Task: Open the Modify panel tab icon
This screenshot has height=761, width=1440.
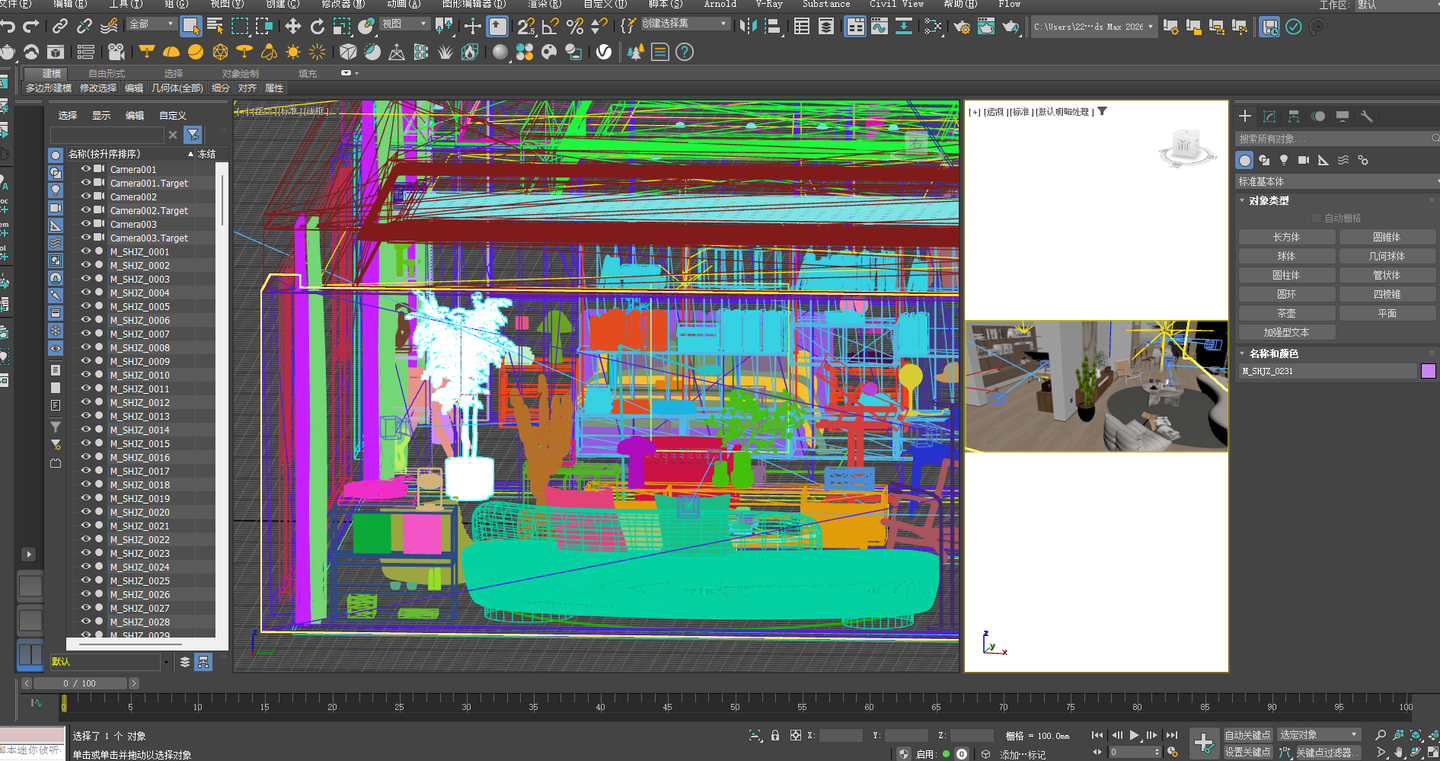Action: (1270, 117)
